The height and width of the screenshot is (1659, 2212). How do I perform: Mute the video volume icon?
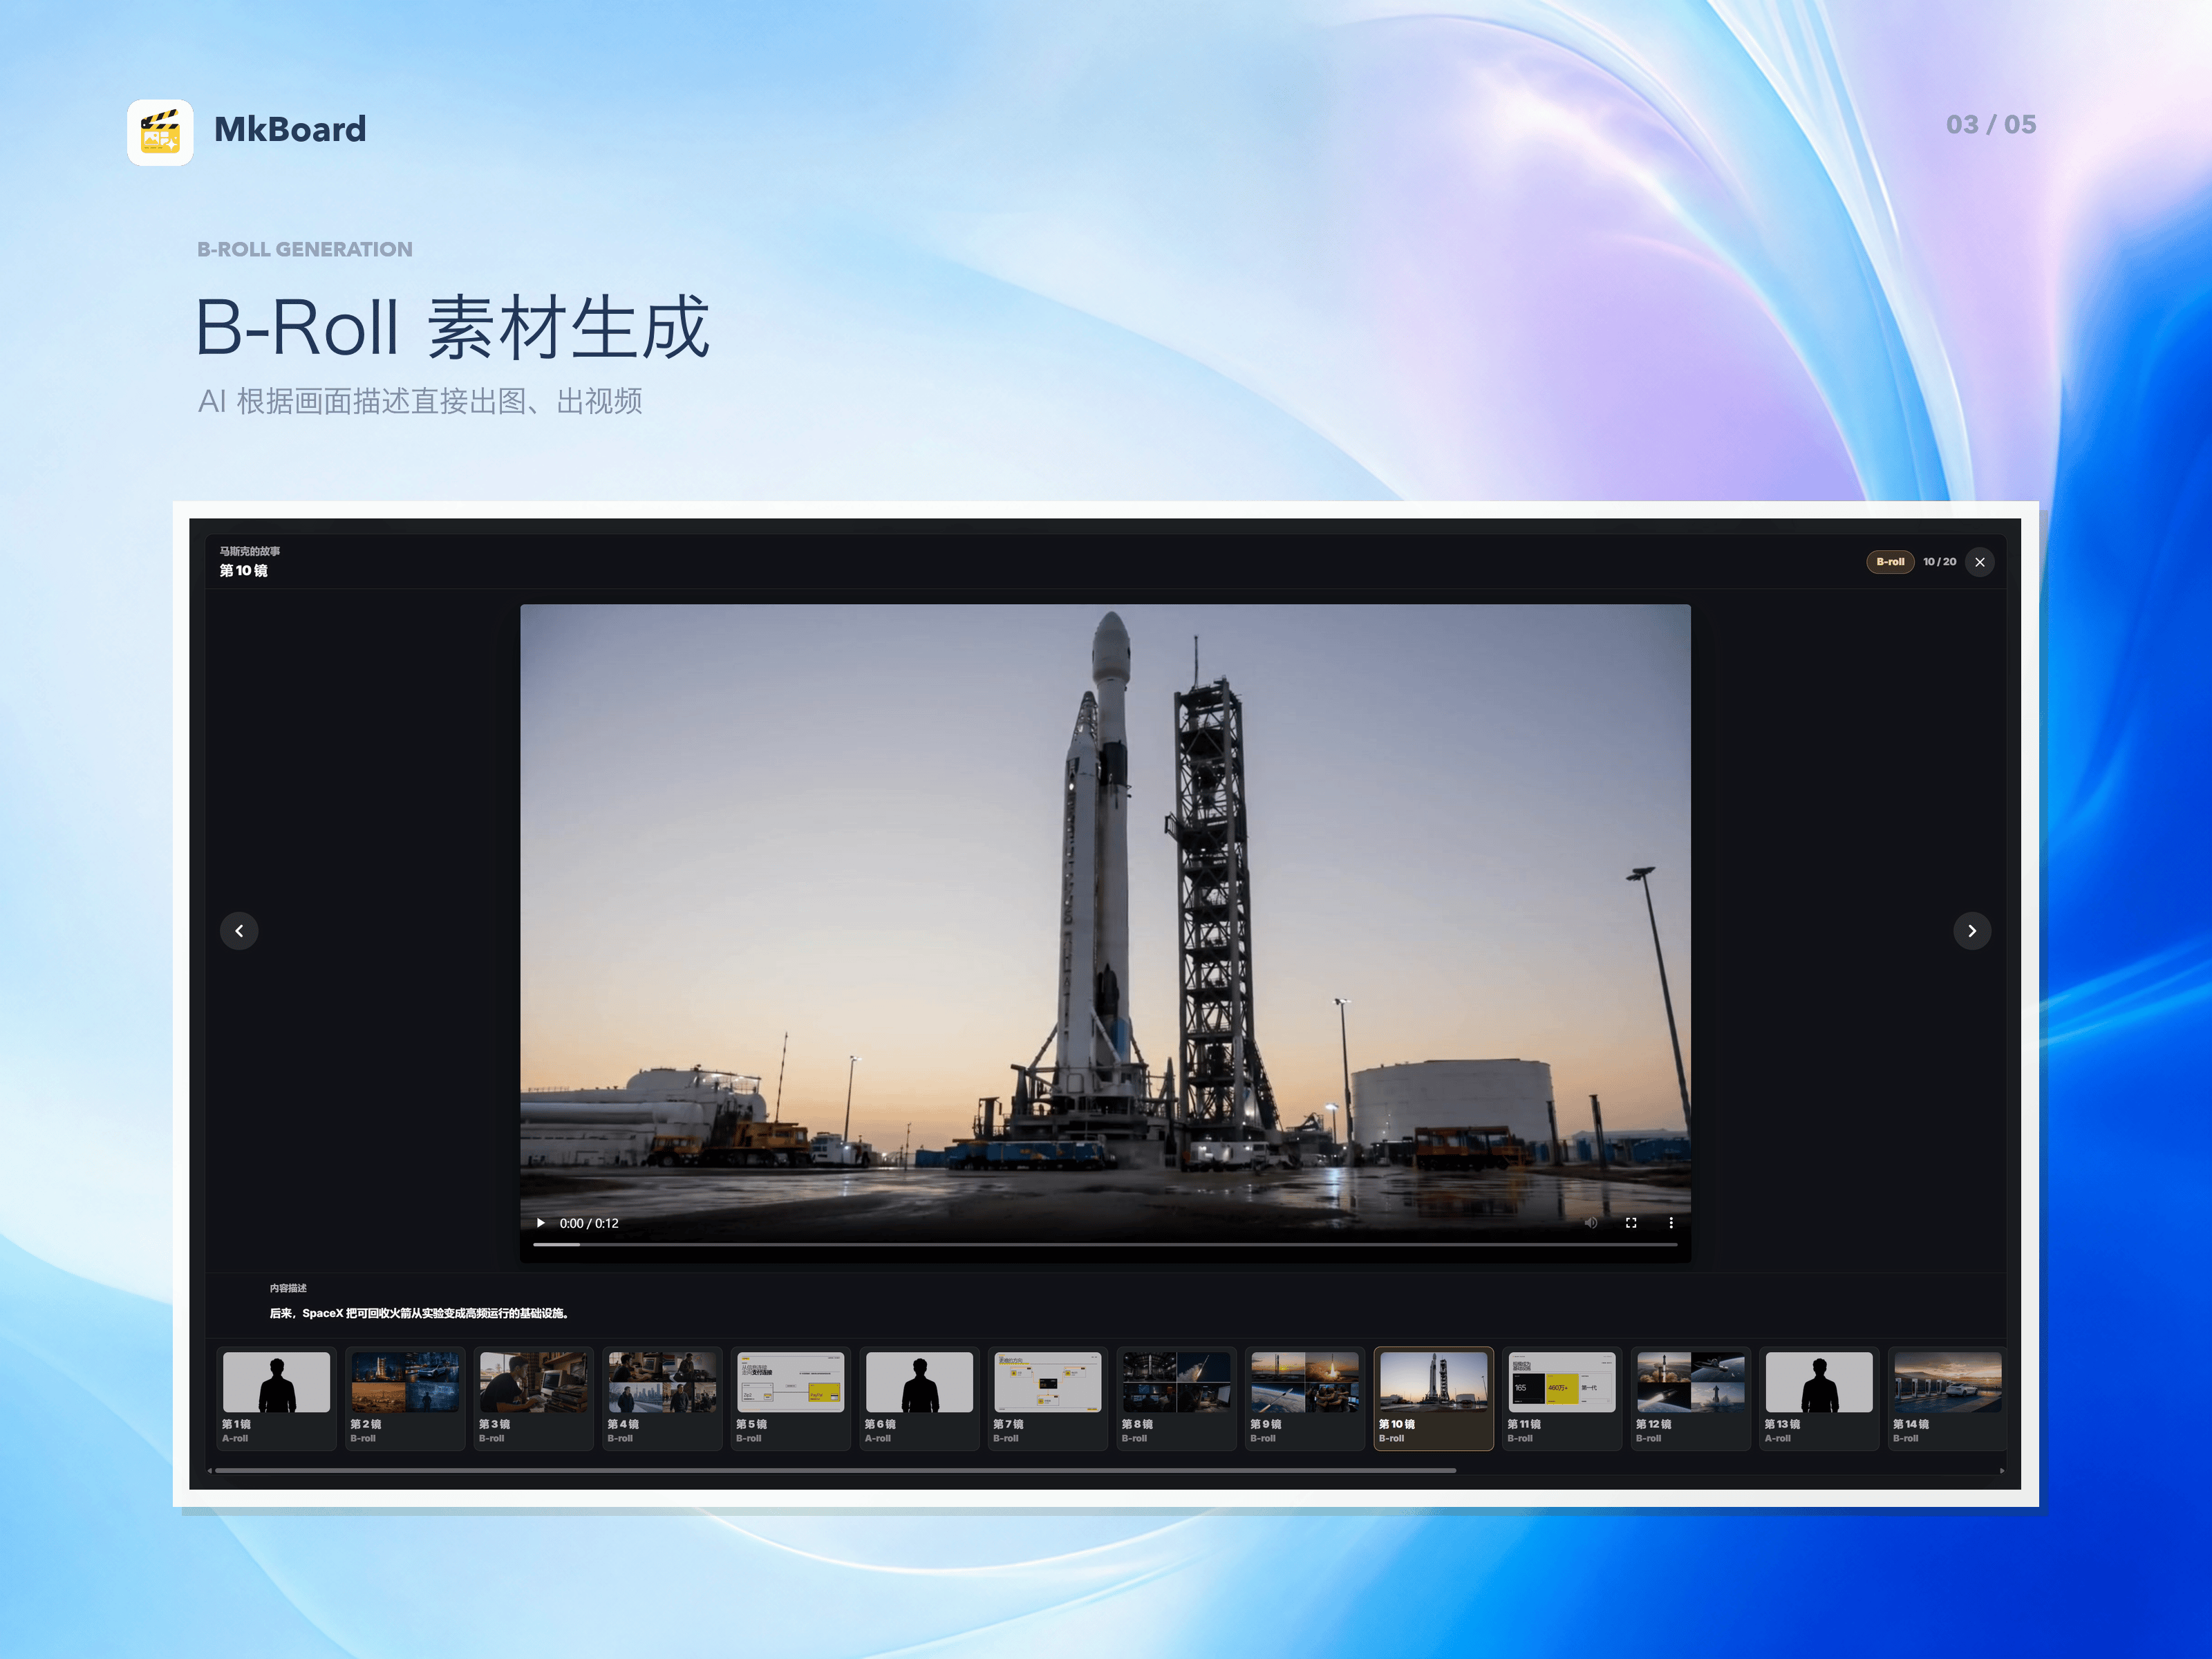tap(1591, 1223)
